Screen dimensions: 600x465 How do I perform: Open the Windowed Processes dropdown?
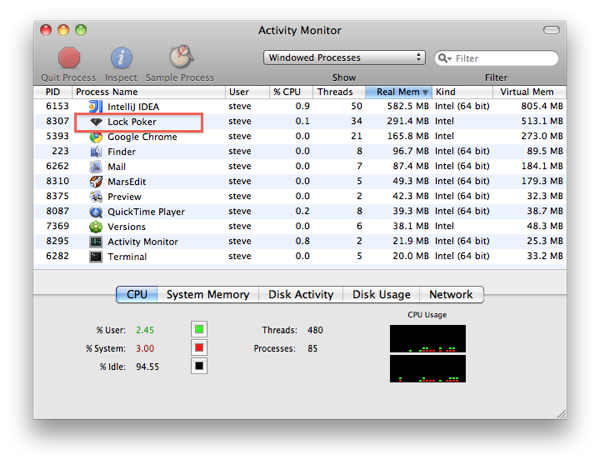[344, 58]
